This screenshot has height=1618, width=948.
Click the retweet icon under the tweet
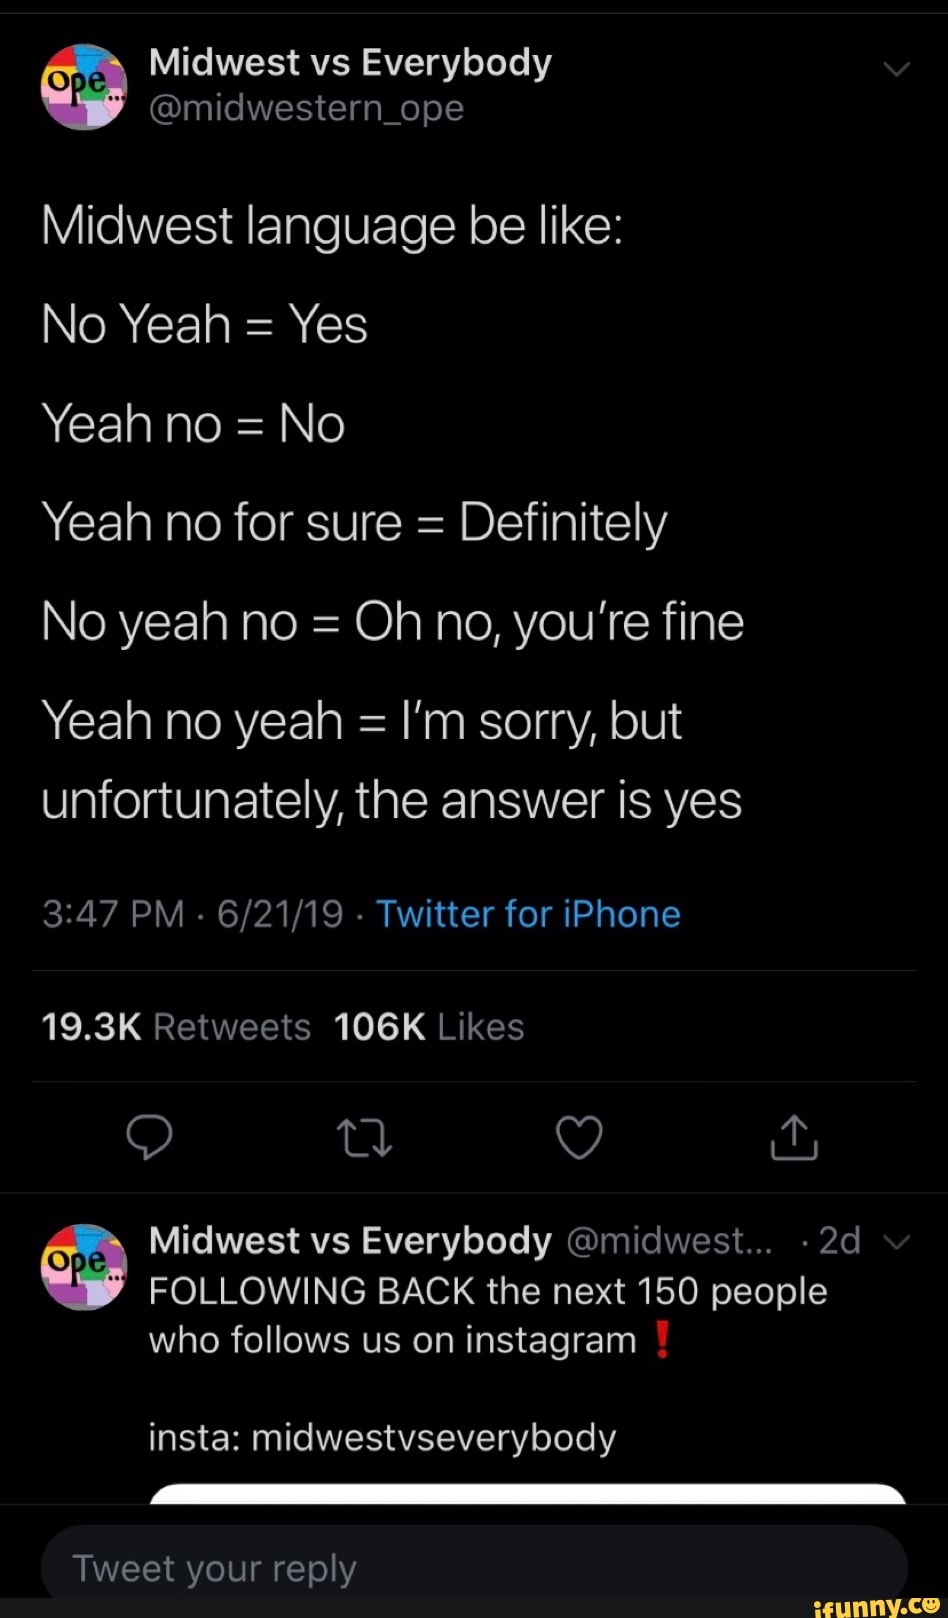point(365,1137)
